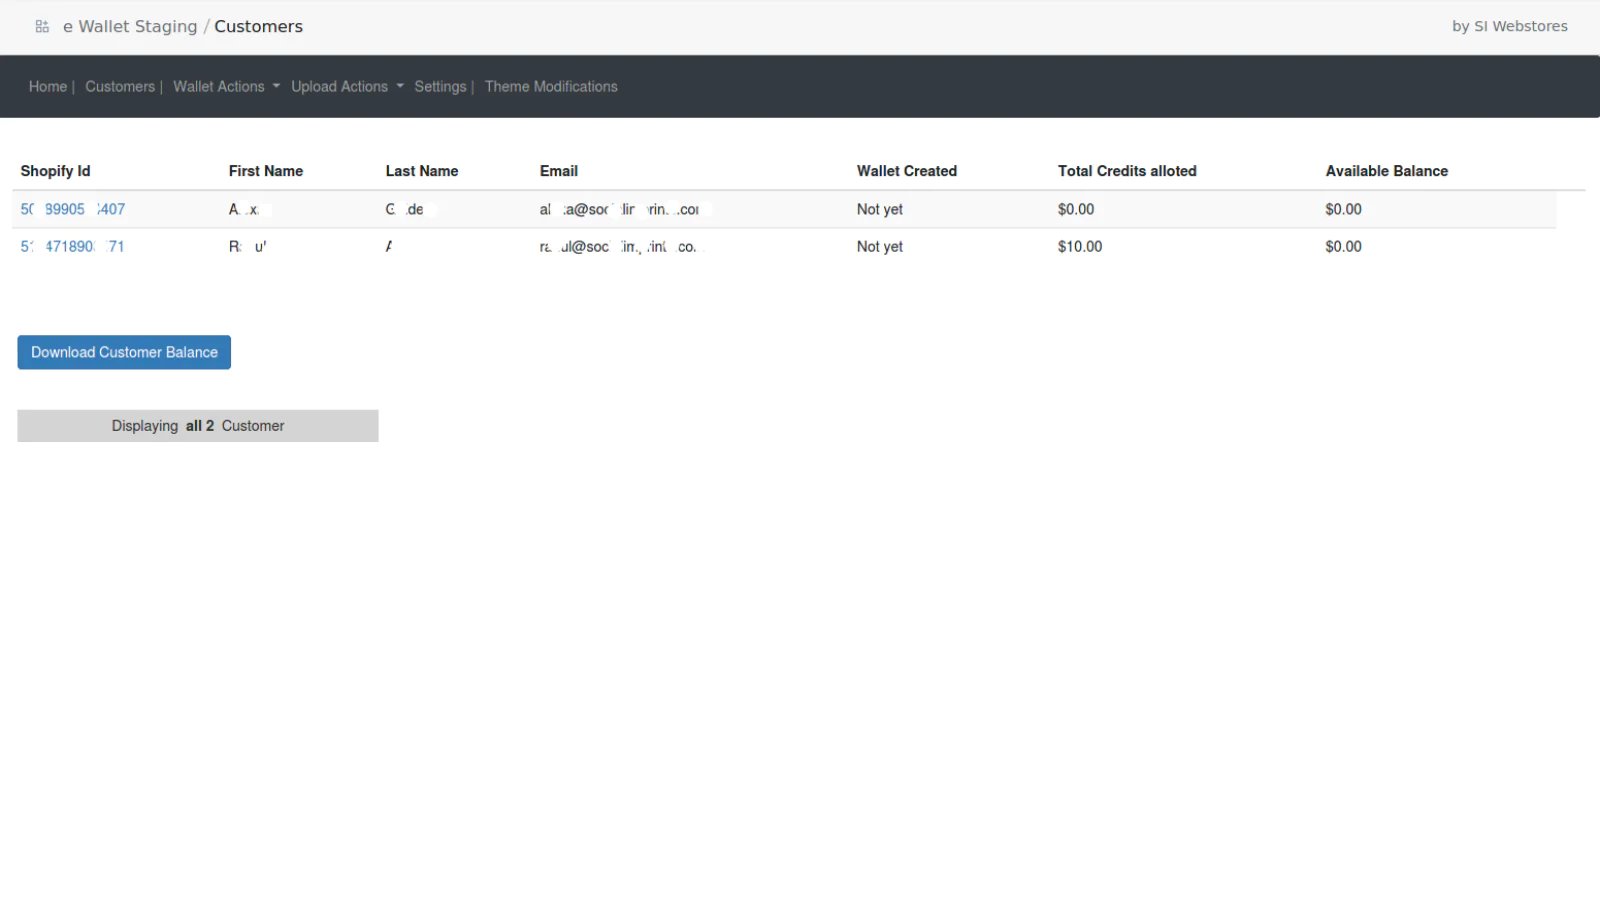The height and width of the screenshot is (900, 1600).
Task: Go to Home in navigation bar
Action: [47, 87]
